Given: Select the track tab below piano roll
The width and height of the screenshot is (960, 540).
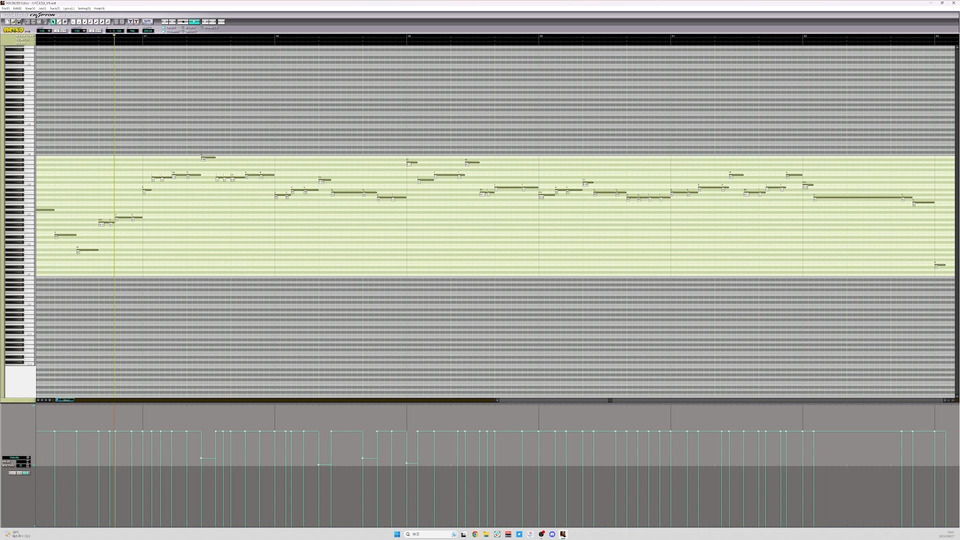Looking at the screenshot, I should pos(65,400).
